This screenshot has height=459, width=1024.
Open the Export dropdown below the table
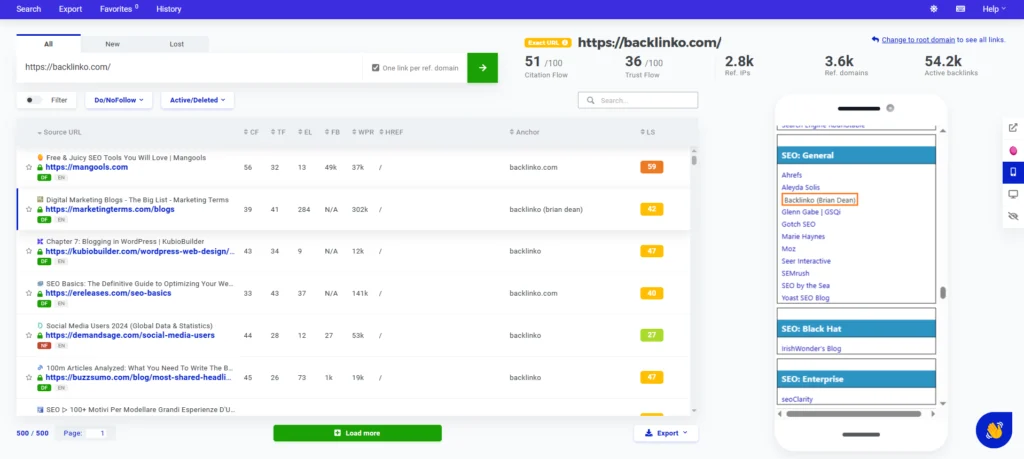(x=666, y=433)
